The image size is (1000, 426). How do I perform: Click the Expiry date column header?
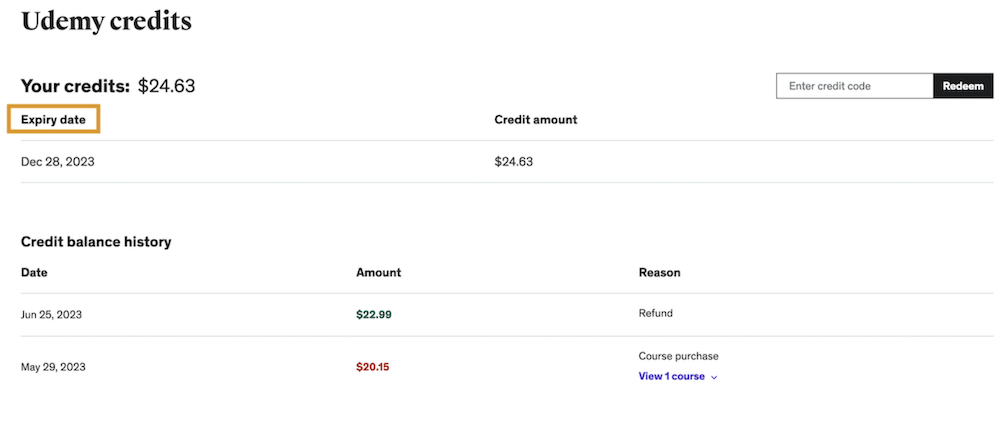pyautogui.click(x=53, y=119)
